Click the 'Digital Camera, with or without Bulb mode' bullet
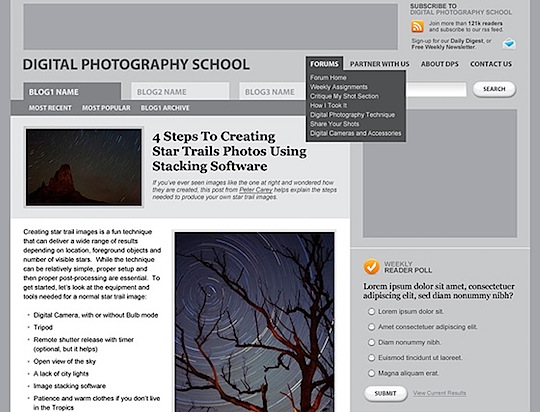Viewport: 540px width, 412px height. 96,315
